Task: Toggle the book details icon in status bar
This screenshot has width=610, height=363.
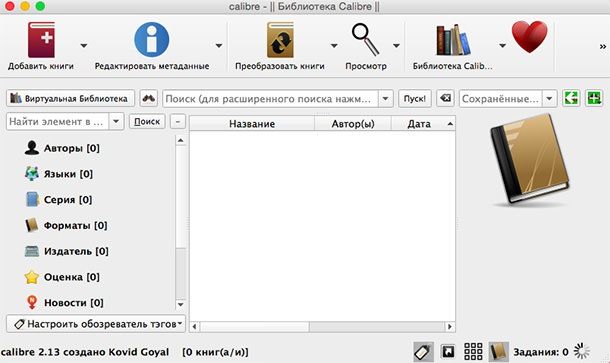Action: (498, 352)
